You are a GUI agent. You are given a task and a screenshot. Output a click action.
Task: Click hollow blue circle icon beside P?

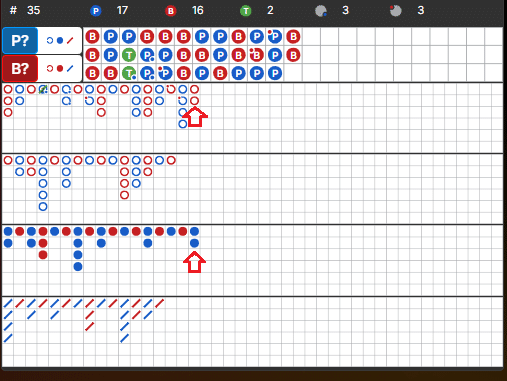coord(50,41)
